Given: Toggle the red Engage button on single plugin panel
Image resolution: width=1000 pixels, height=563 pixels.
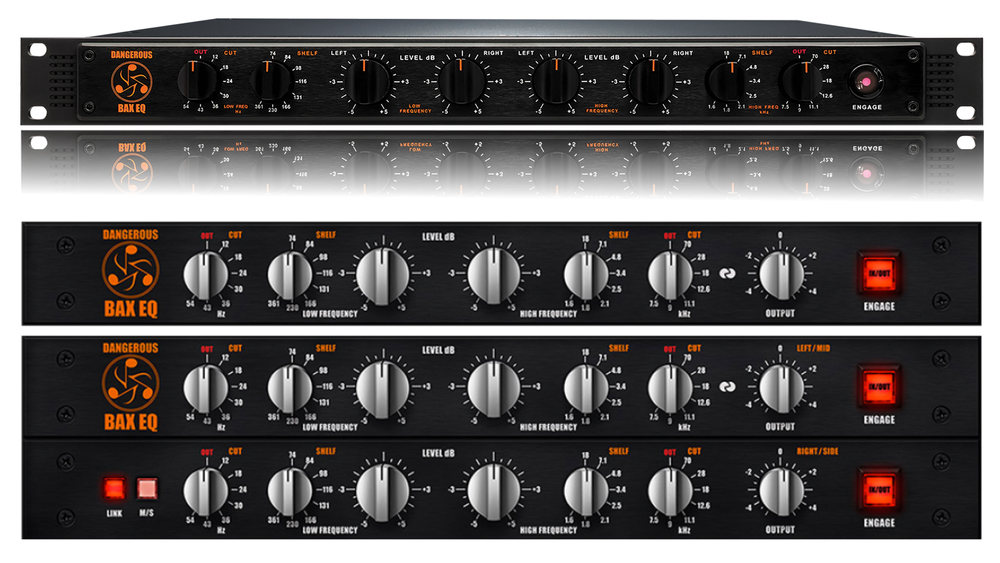Looking at the screenshot, I should click(879, 273).
